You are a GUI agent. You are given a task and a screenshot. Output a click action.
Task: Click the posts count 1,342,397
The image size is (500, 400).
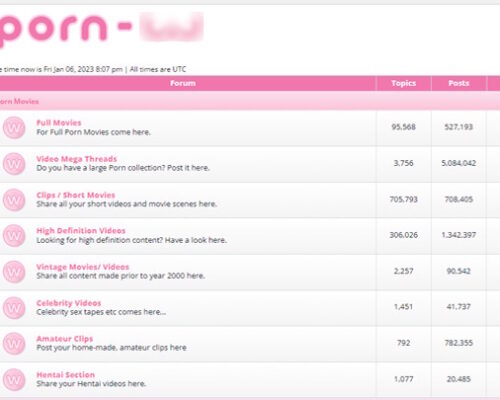click(x=459, y=235)
